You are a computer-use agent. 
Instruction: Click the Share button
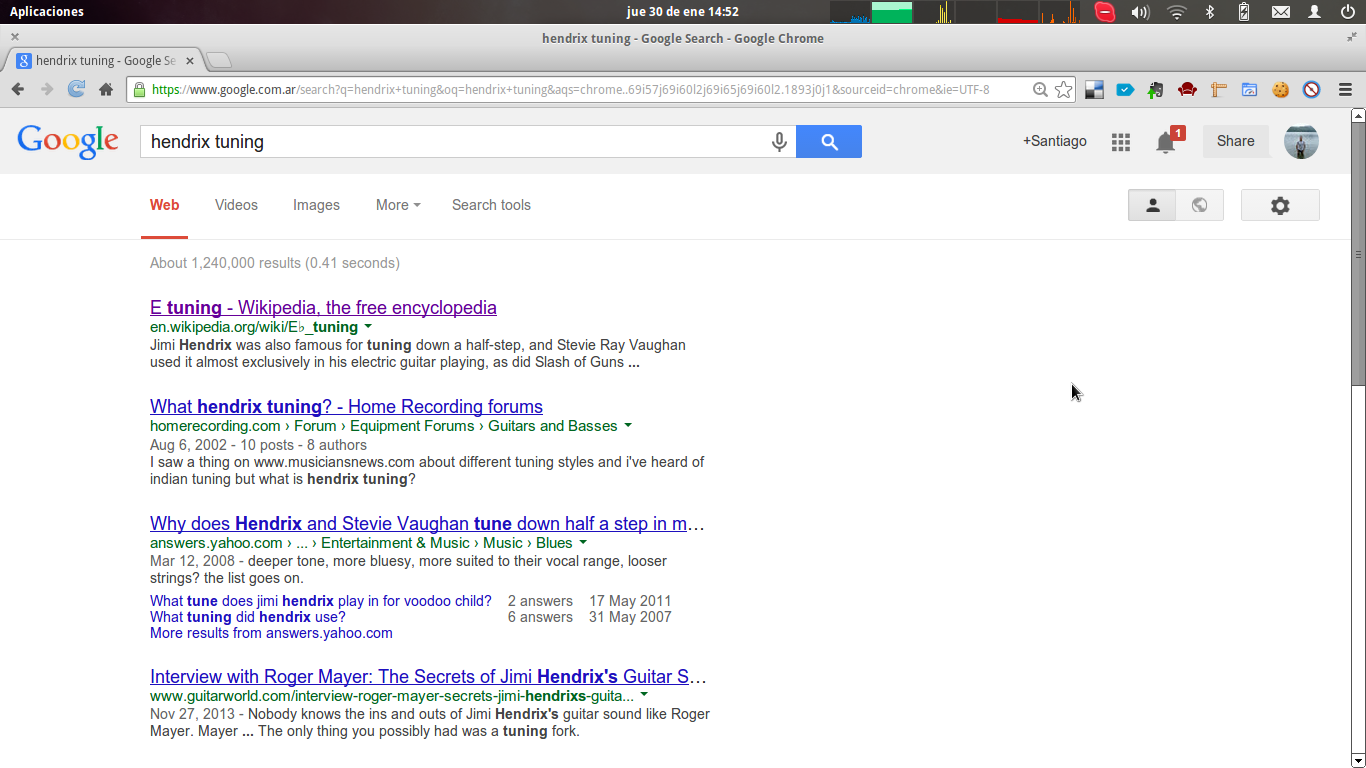[x=1235, y=141]
